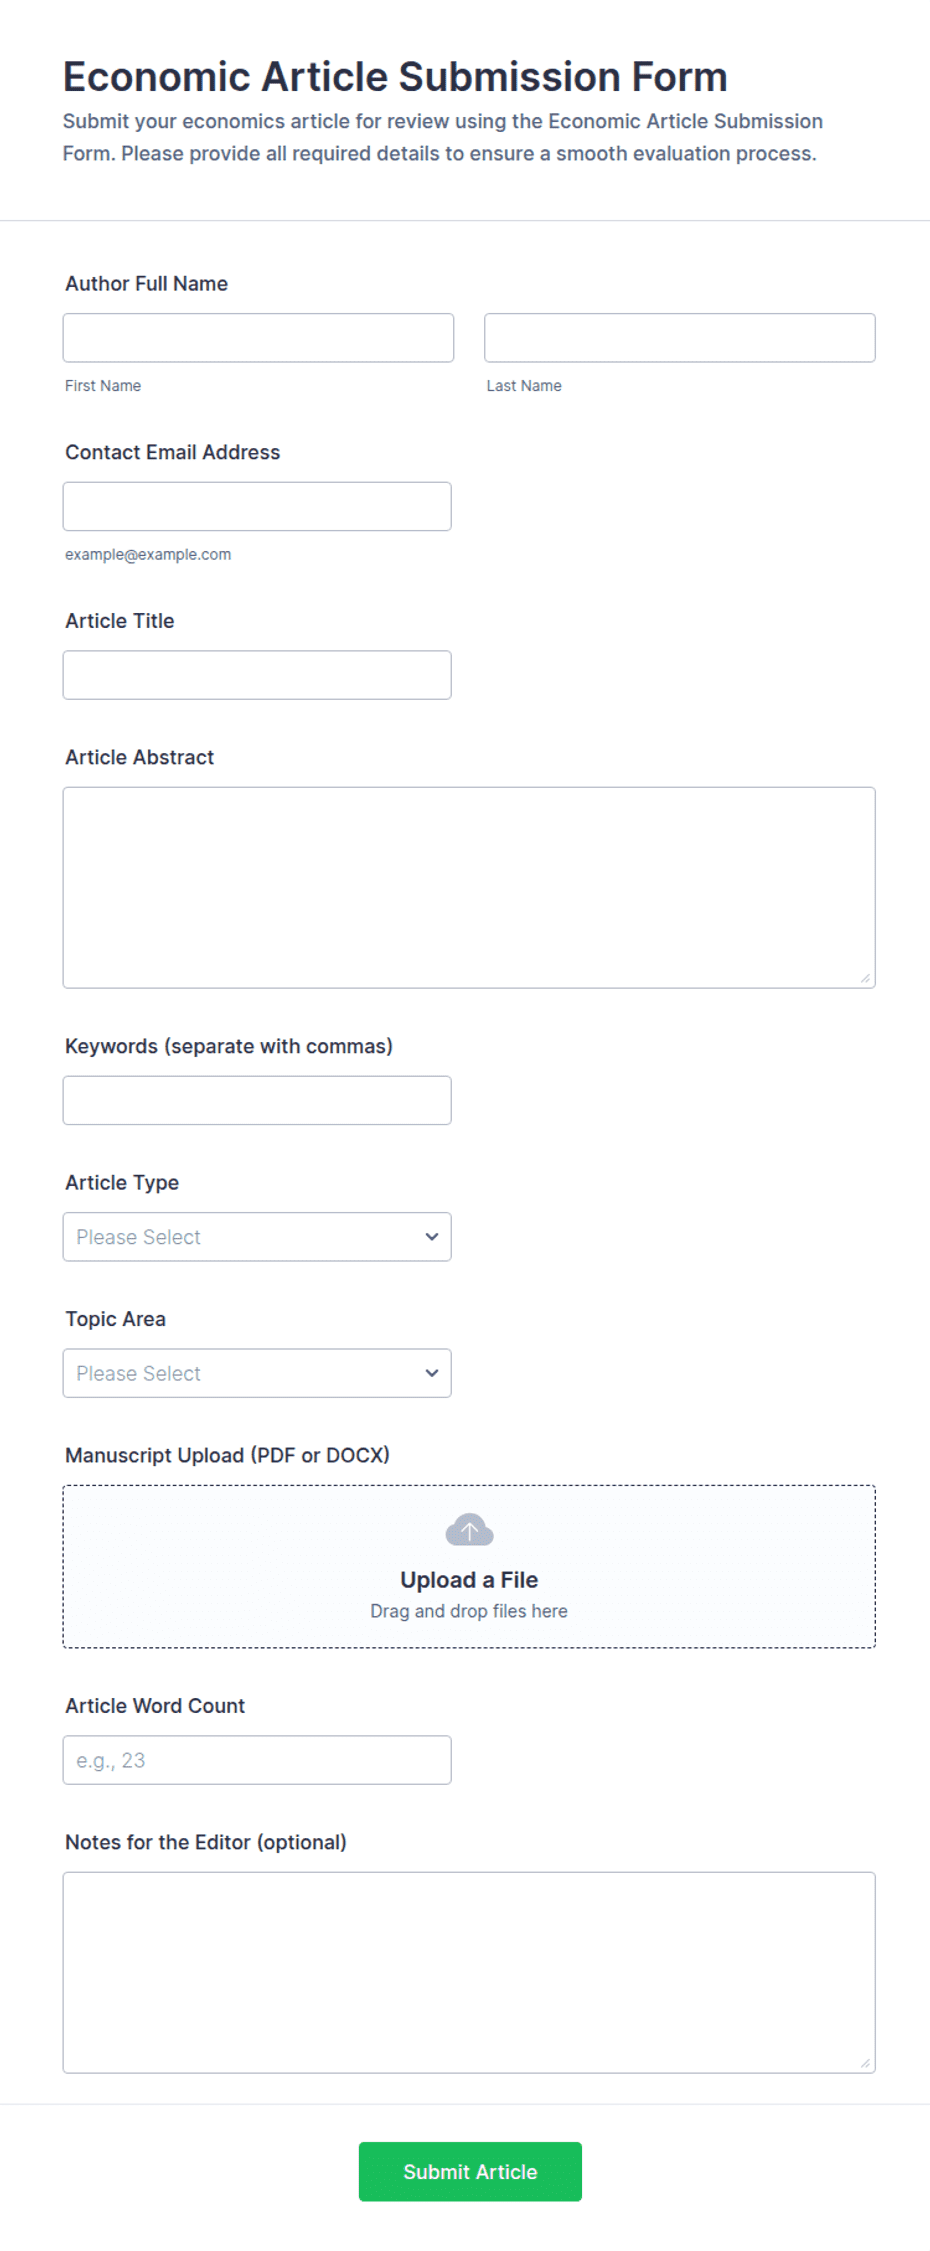Click the Contact Email Address field
Image resolution: width=930 pixels, height=2251 pixels.
tap(257, 507)
